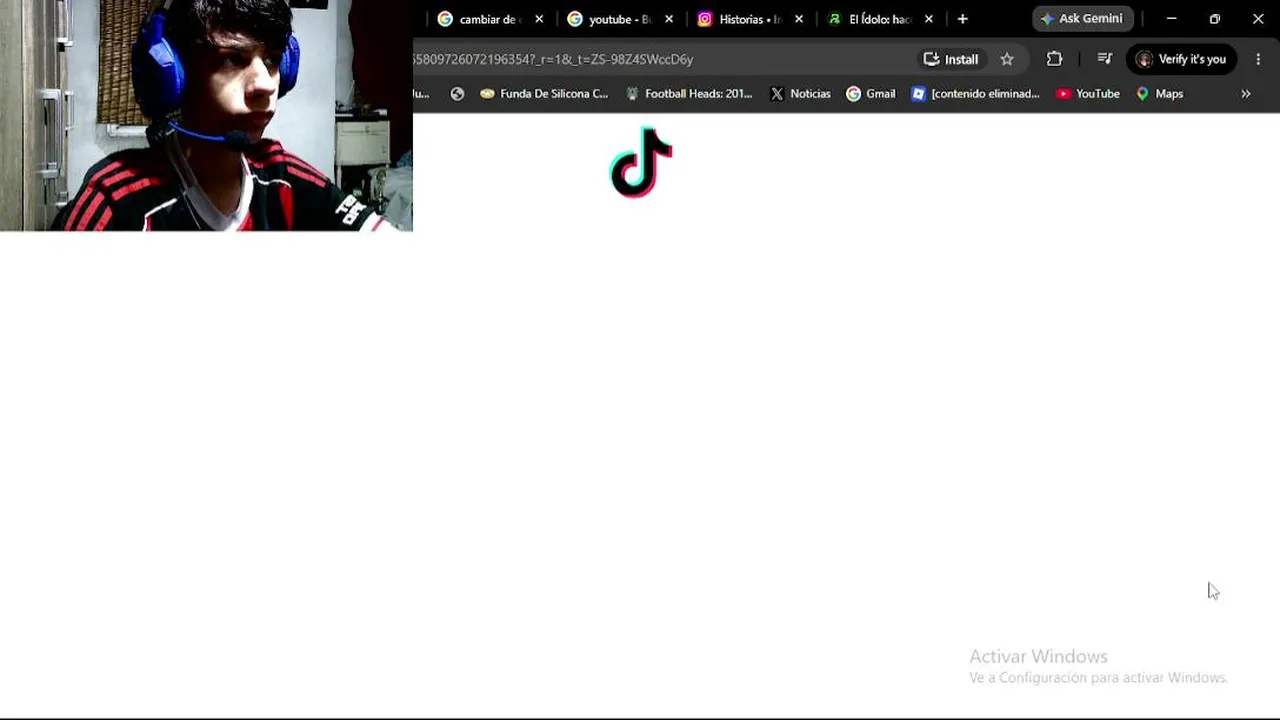Switch to the "El Ídolo" tab
1280x720 pixels.
[x=881, y=19]
